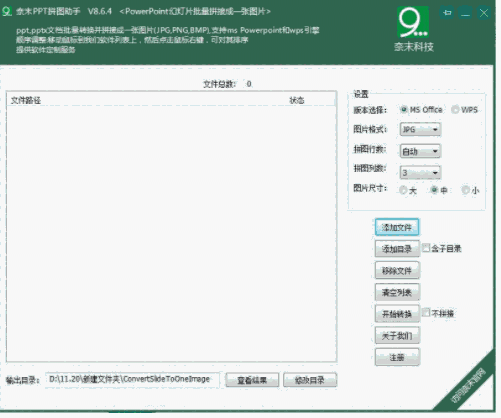Viewport: 501px width, 418px height.
Task: Click the 清空列表 button
Action: click(397, 292)
